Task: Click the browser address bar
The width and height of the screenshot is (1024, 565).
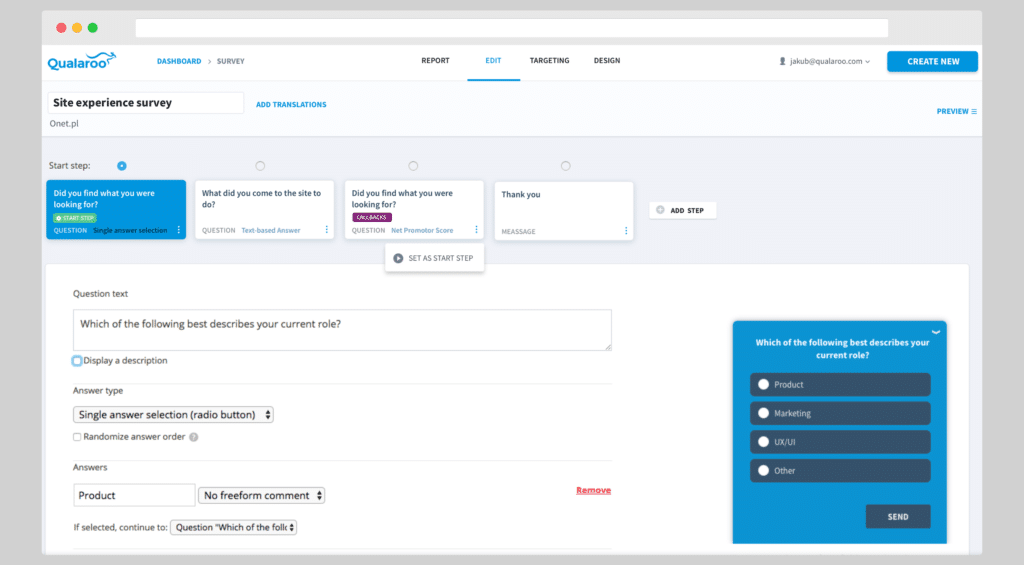Action: (511, 28)
